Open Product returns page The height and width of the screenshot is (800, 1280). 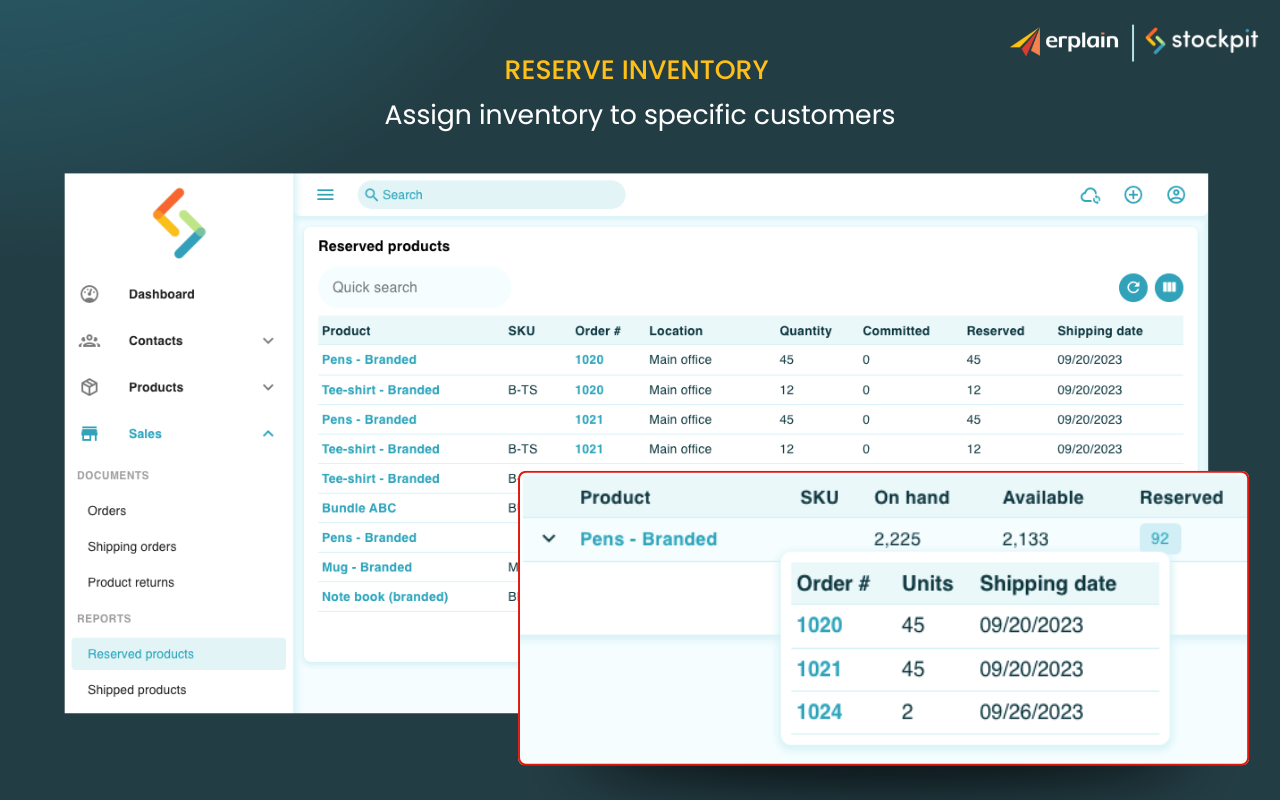point(131,583)
